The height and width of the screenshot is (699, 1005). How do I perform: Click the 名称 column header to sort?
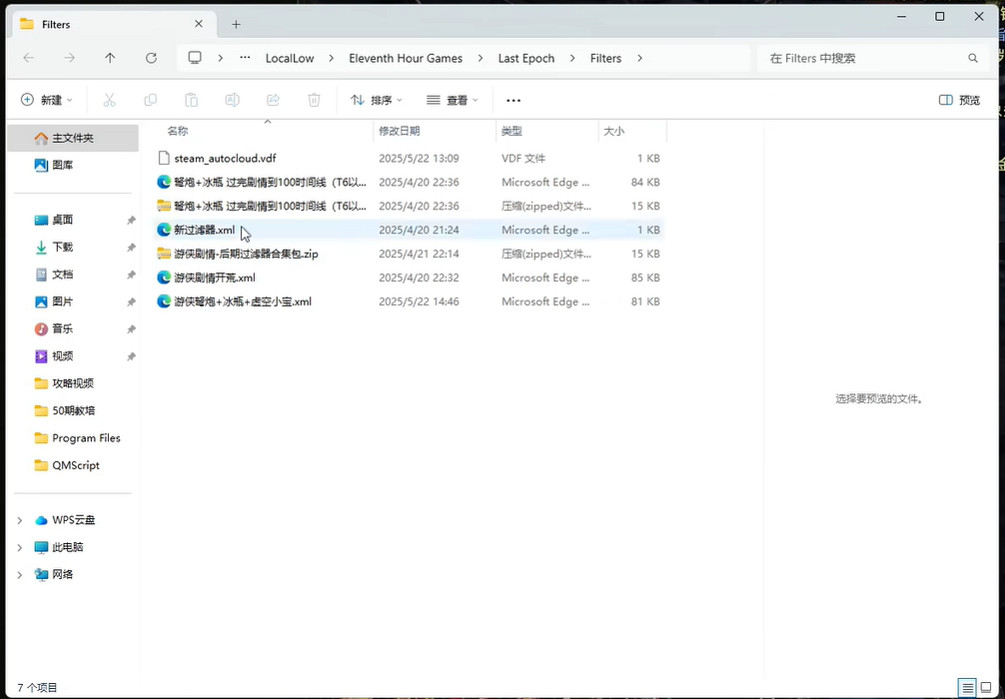click(x=177, y=131)
